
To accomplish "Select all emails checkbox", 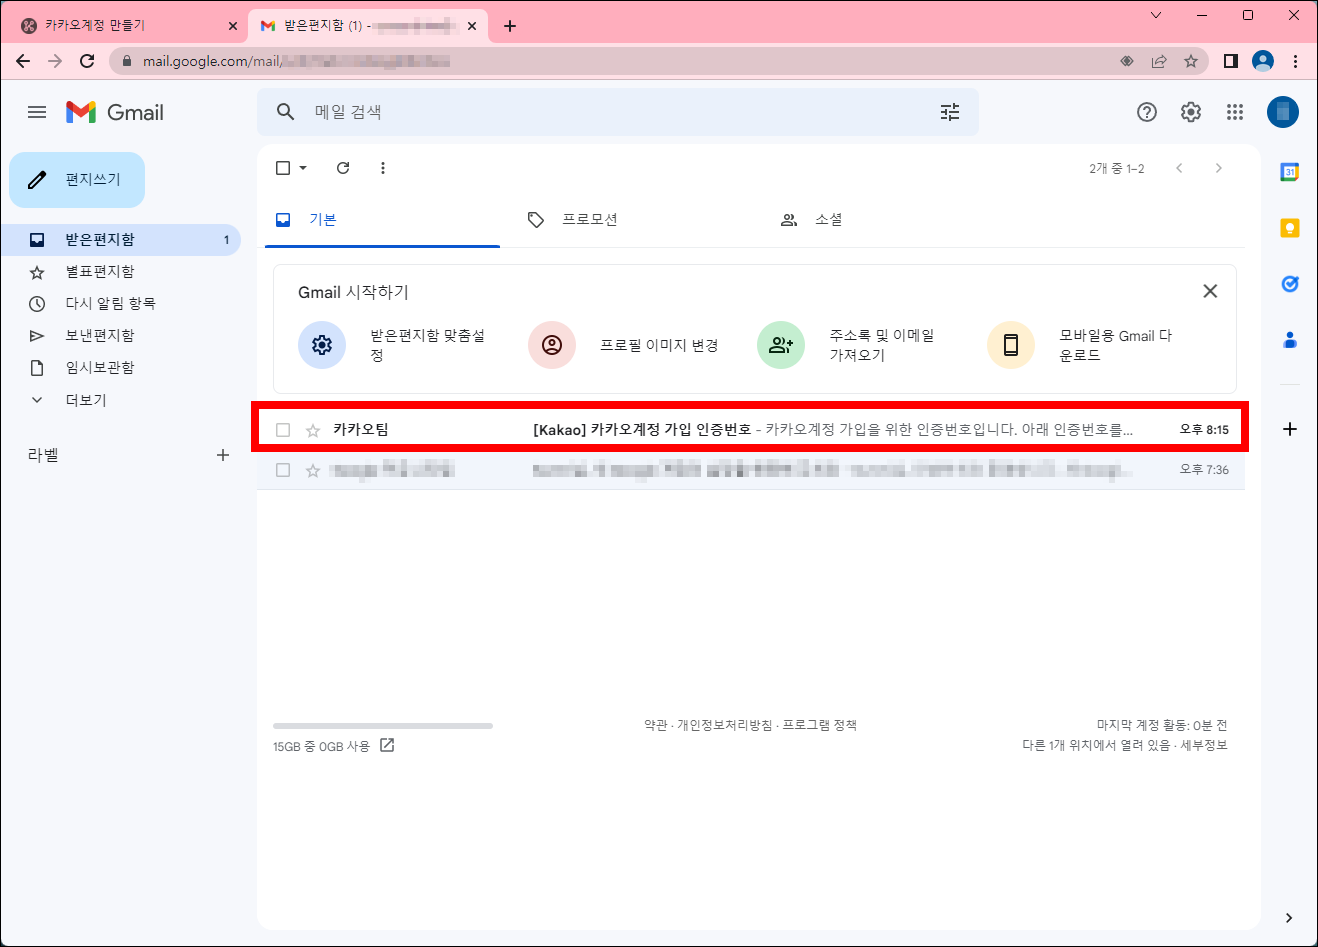I will coord(283,168).
